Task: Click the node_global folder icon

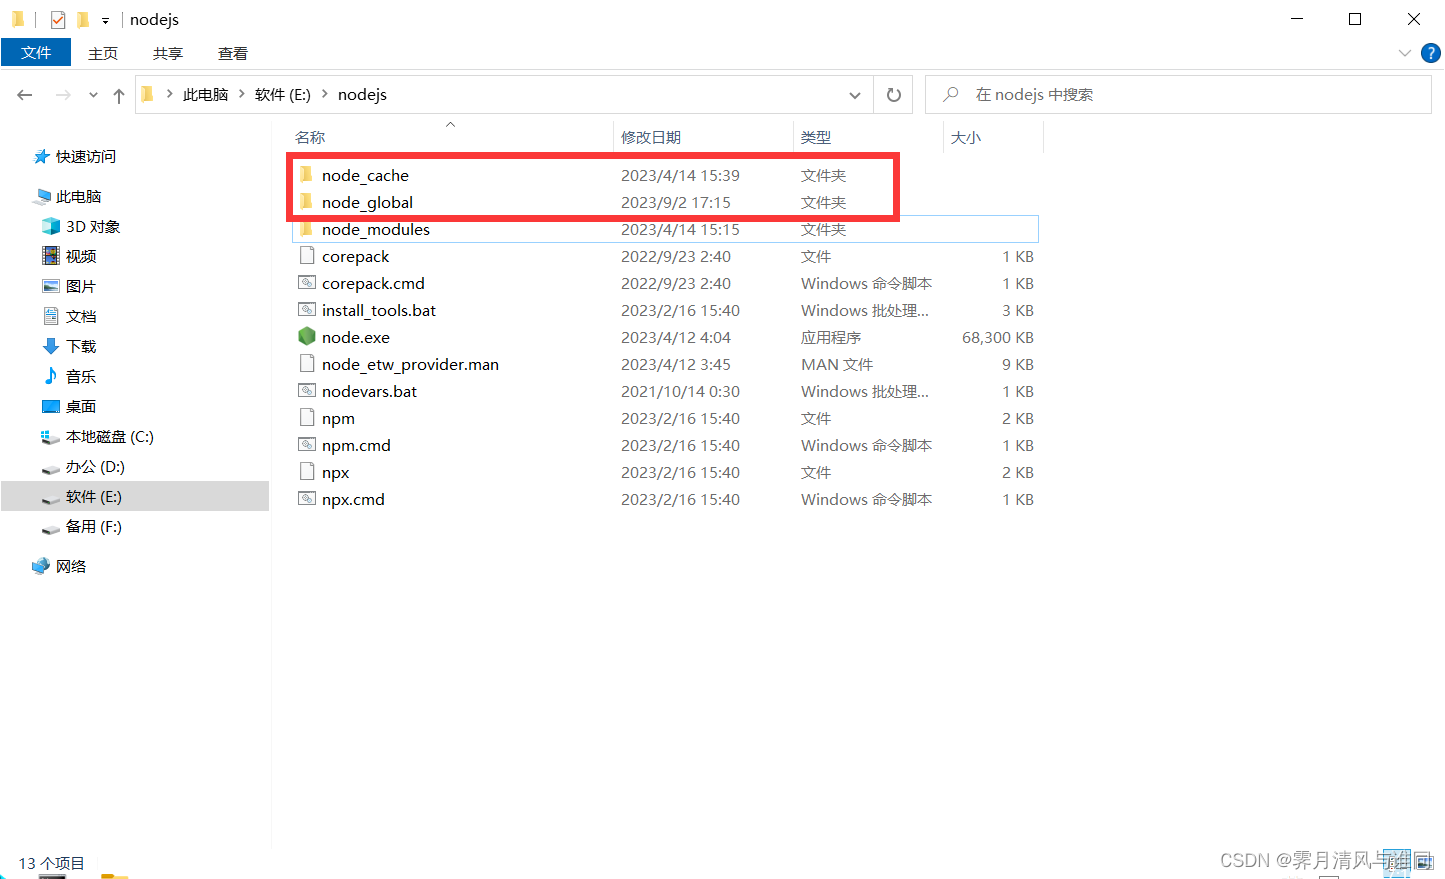Action: click(307, 202)
